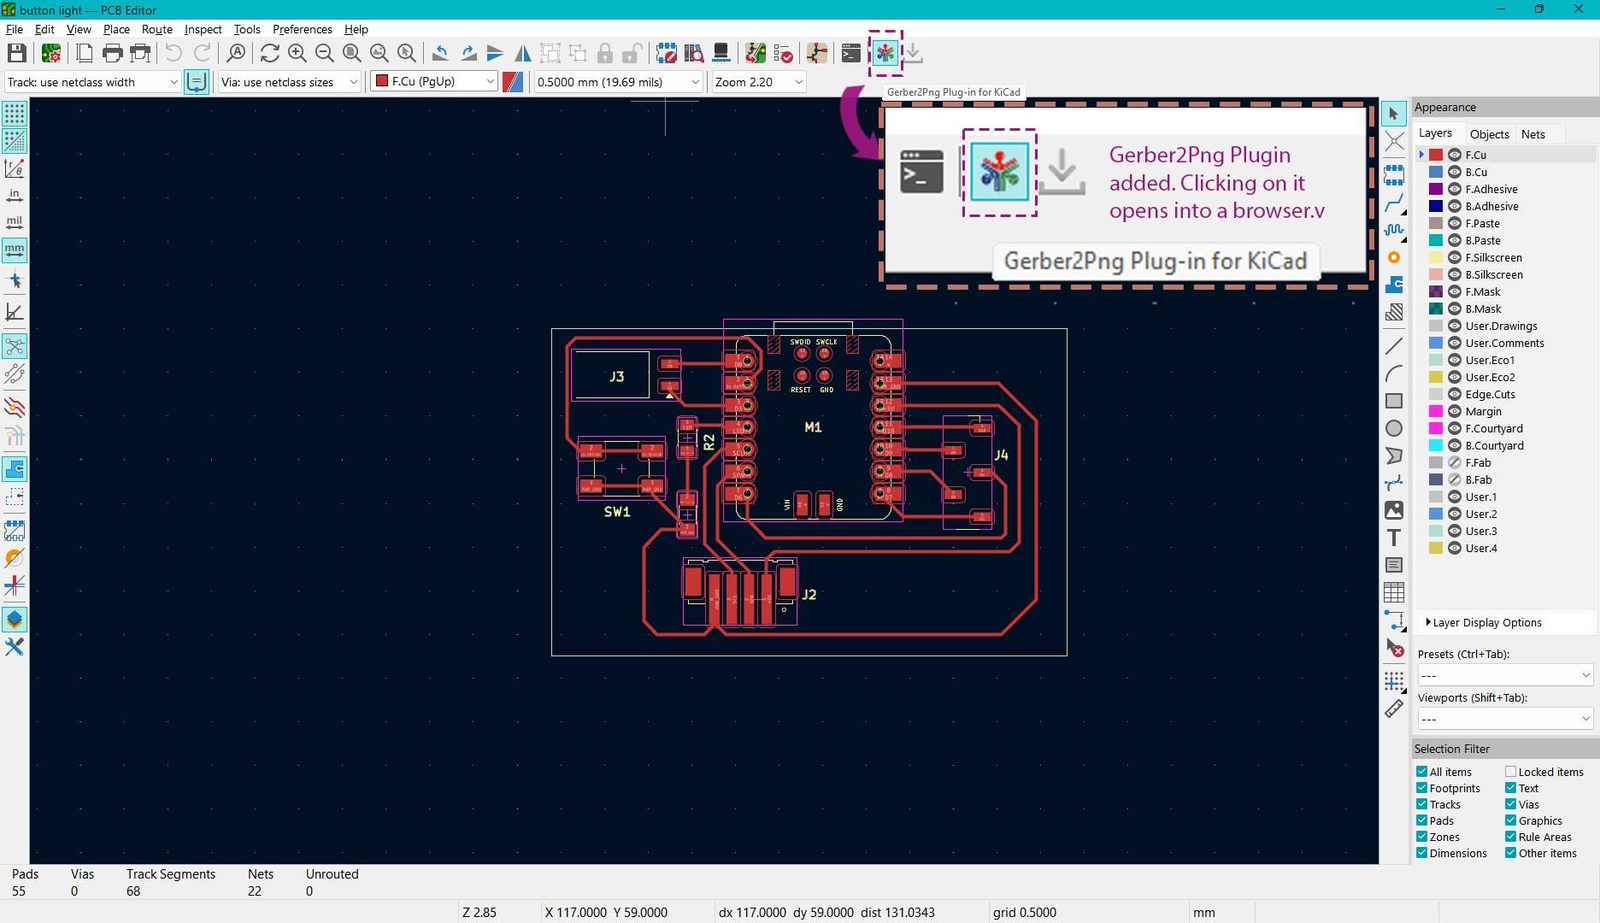1600x923 pixels.
Task: Click the Undo arrow in the toolbar
Action: [x=174, y=53]
